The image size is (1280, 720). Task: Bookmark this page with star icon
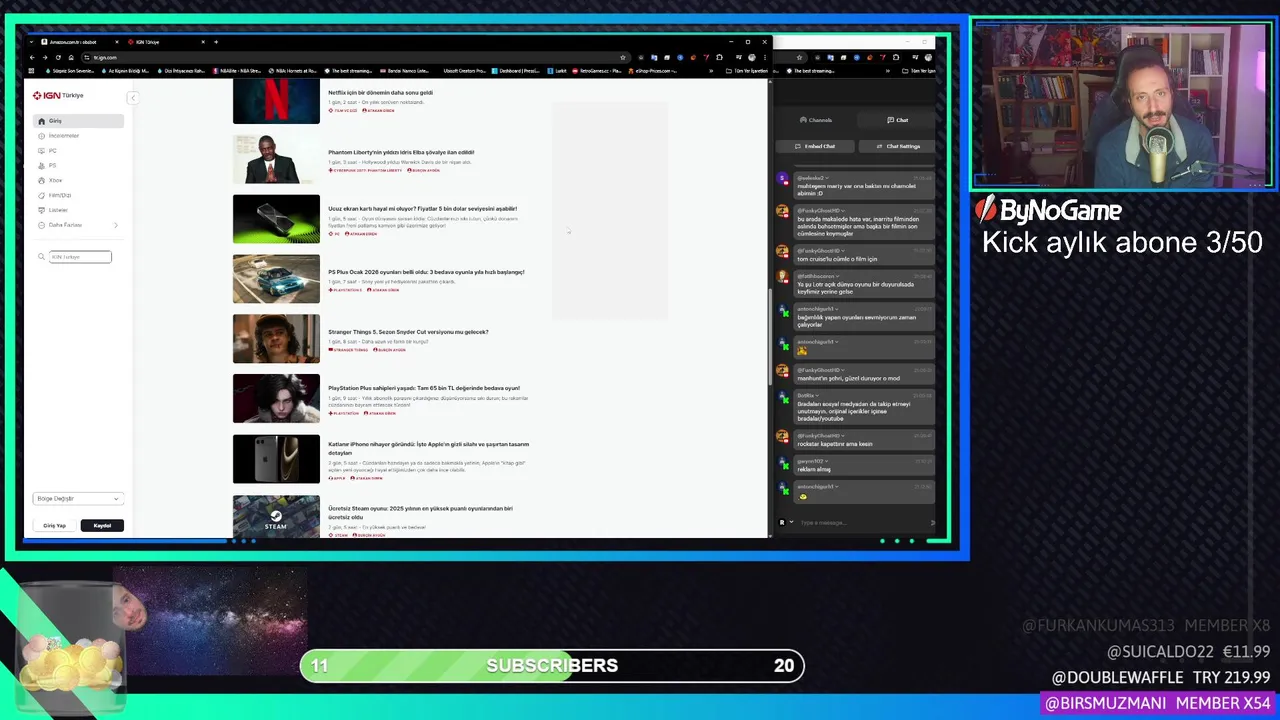click(x=623, y=57)
